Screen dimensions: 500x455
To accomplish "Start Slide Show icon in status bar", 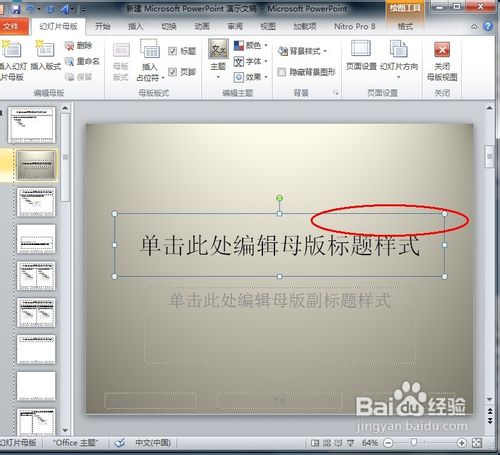I will (350, 443).
